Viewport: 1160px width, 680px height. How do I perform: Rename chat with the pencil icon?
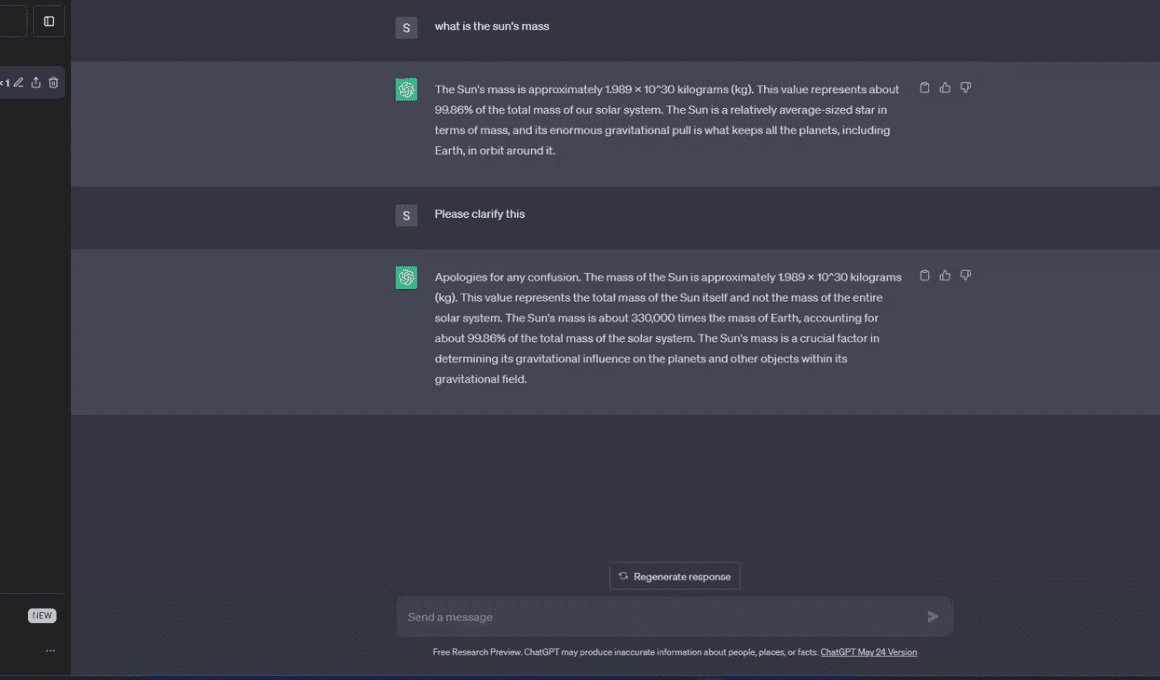[x=18, y=83]
